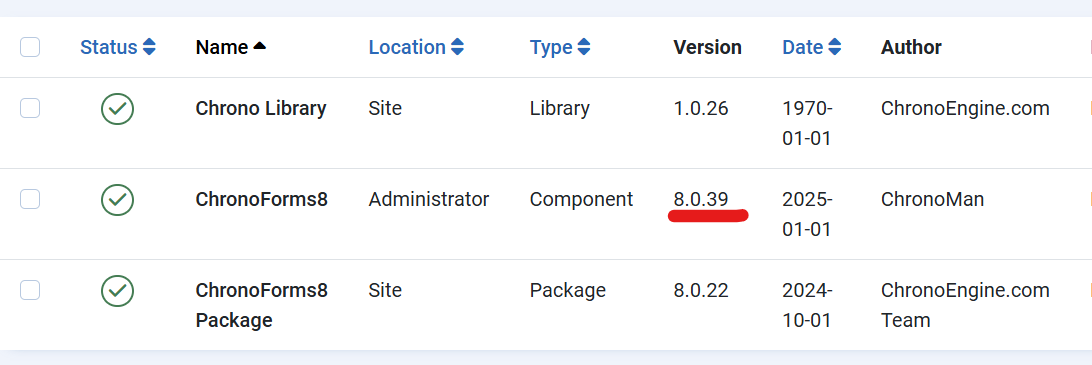Viewport: 1092px width, 365px height.
Task: Click sort arrows icon beside Status header
Action: click(149, 47)
